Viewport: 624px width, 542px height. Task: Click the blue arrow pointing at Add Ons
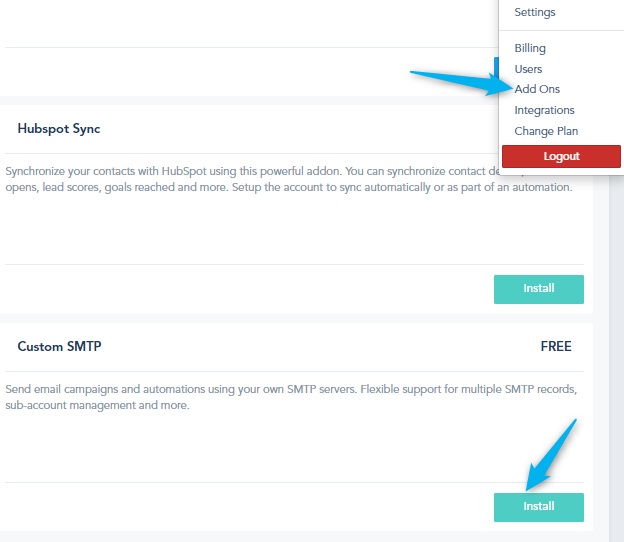pos(455,81)
